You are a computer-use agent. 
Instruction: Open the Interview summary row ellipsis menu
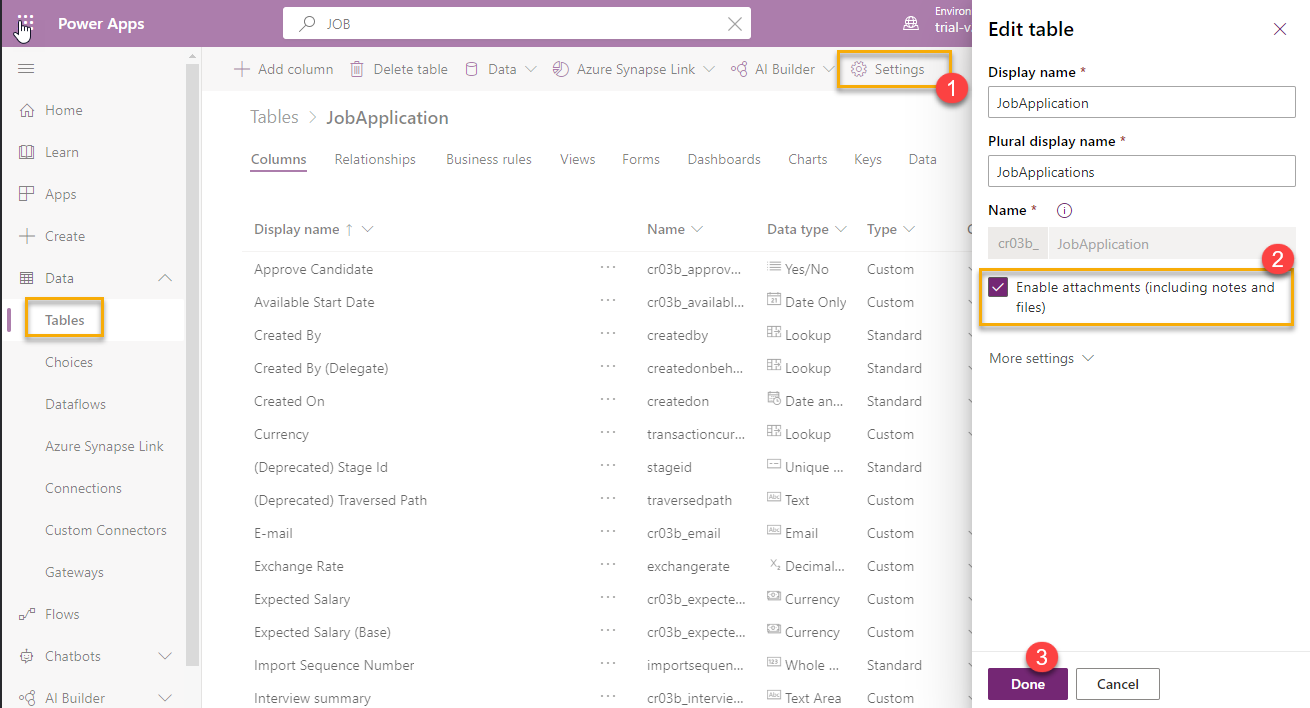tap(608, 697)
